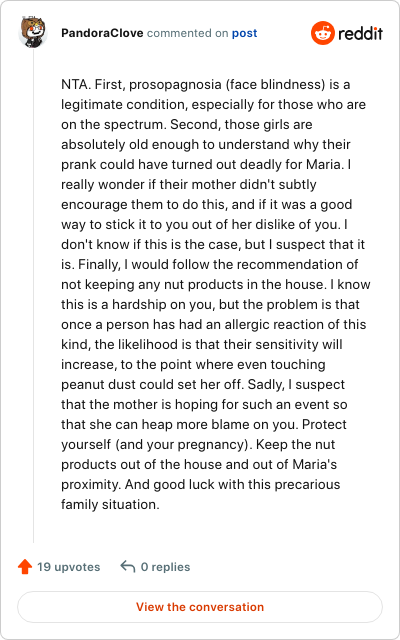Collapse the comment via vertical thread line

[33, 296]
